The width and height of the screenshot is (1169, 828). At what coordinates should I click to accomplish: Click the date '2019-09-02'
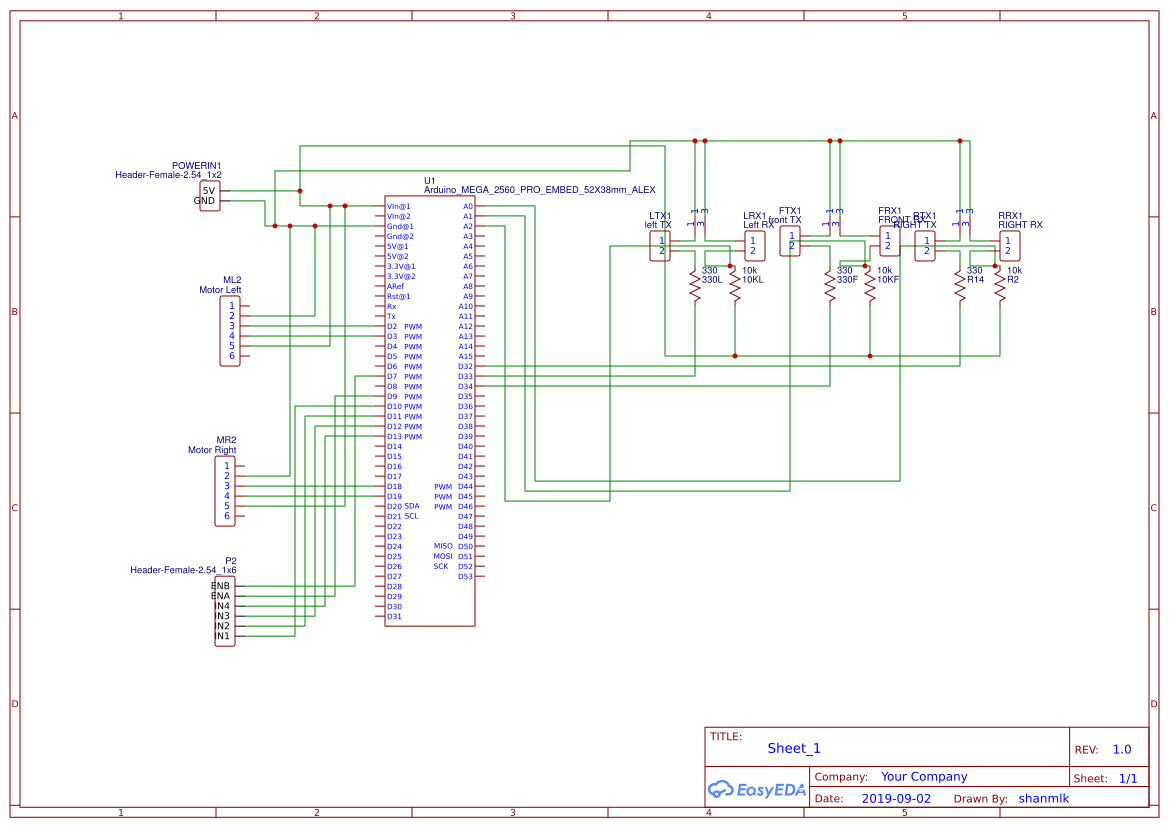tap(896, 798)
